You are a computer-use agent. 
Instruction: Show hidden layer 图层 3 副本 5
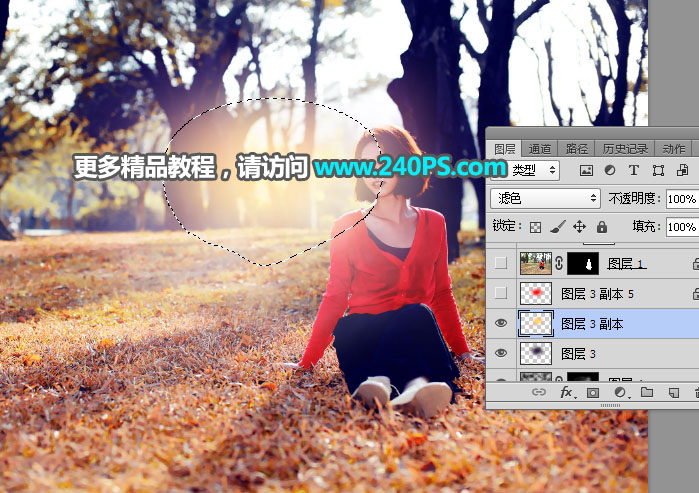pyautogui.click(x=501, y=293)
